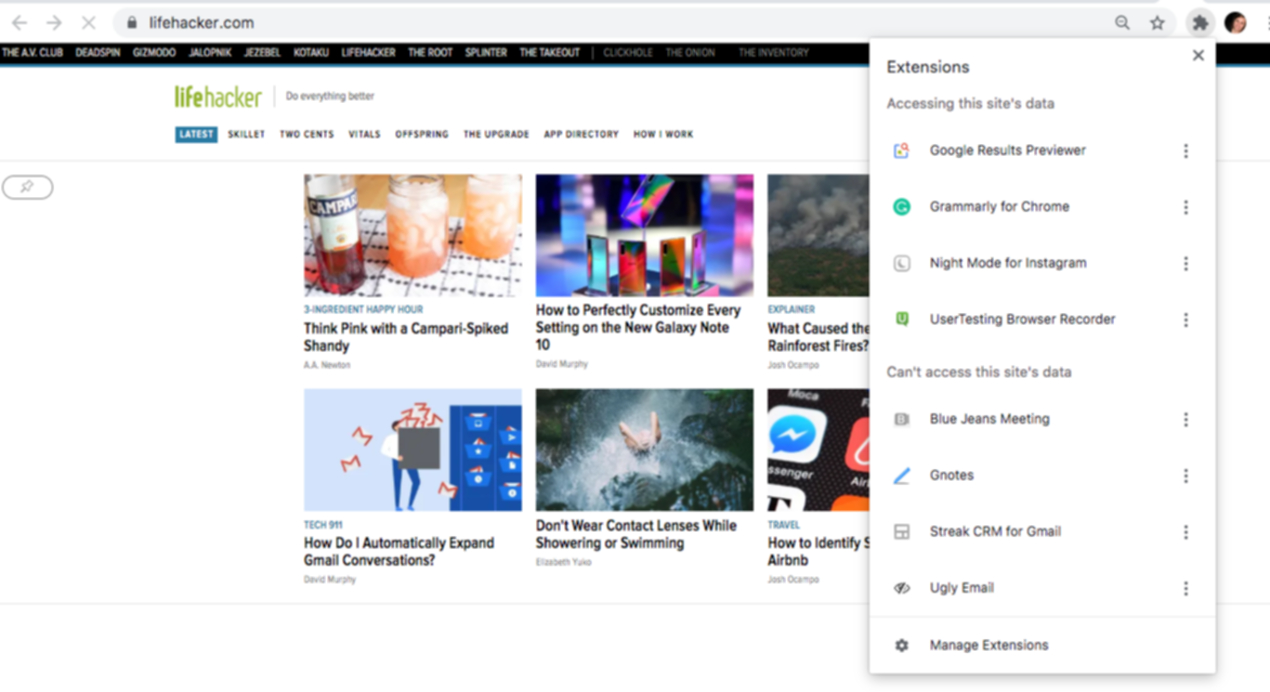This screenshot has height=692, width=1270.
Task: Open the Galaxy Note 10 article headline
Action: click(x=638, y=327)
